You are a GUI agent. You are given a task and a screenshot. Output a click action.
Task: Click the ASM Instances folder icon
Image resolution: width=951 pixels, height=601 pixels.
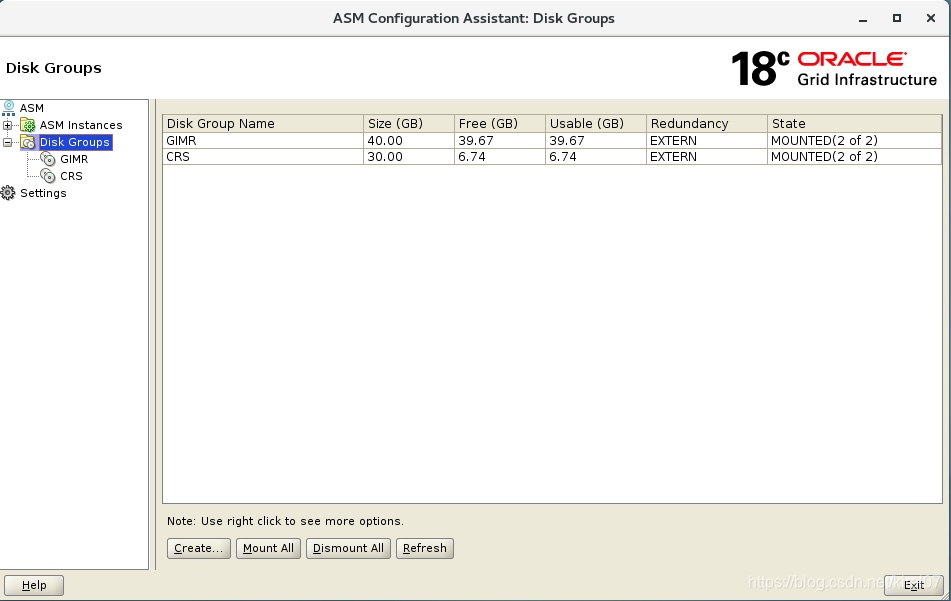pos(28,125)
